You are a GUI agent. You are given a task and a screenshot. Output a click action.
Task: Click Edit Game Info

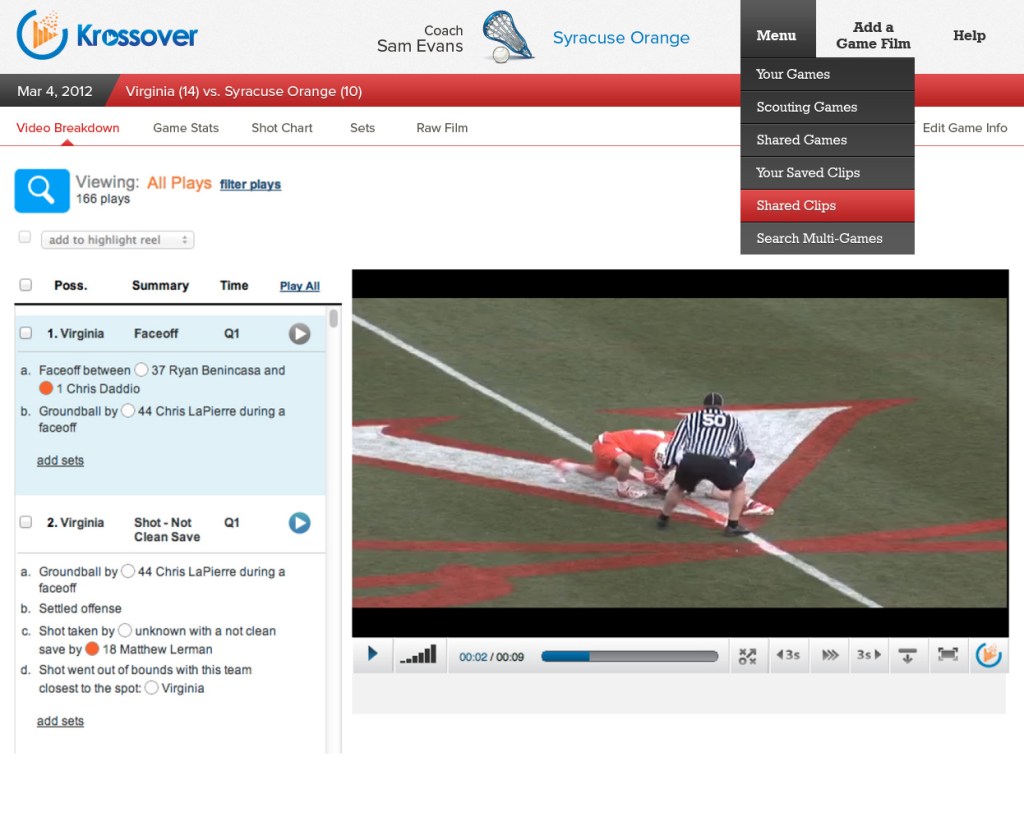pyautogui.click(x=965, y=128)
